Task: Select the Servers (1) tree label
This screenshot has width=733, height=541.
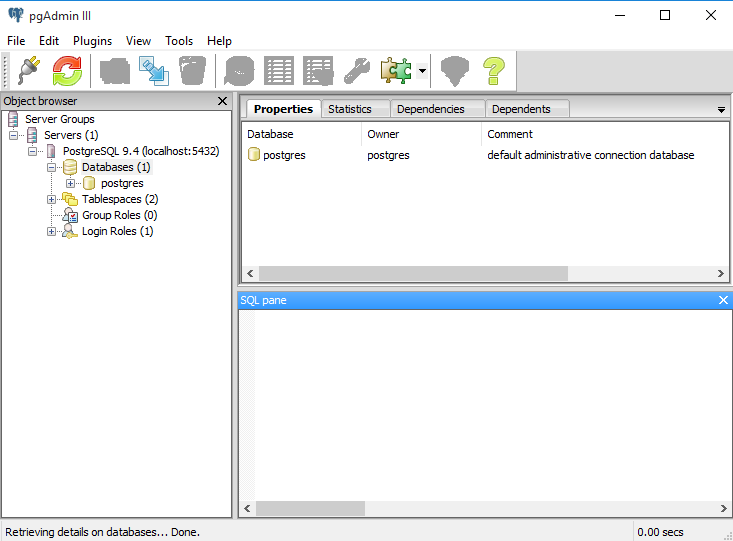Action: click(71, 135)
